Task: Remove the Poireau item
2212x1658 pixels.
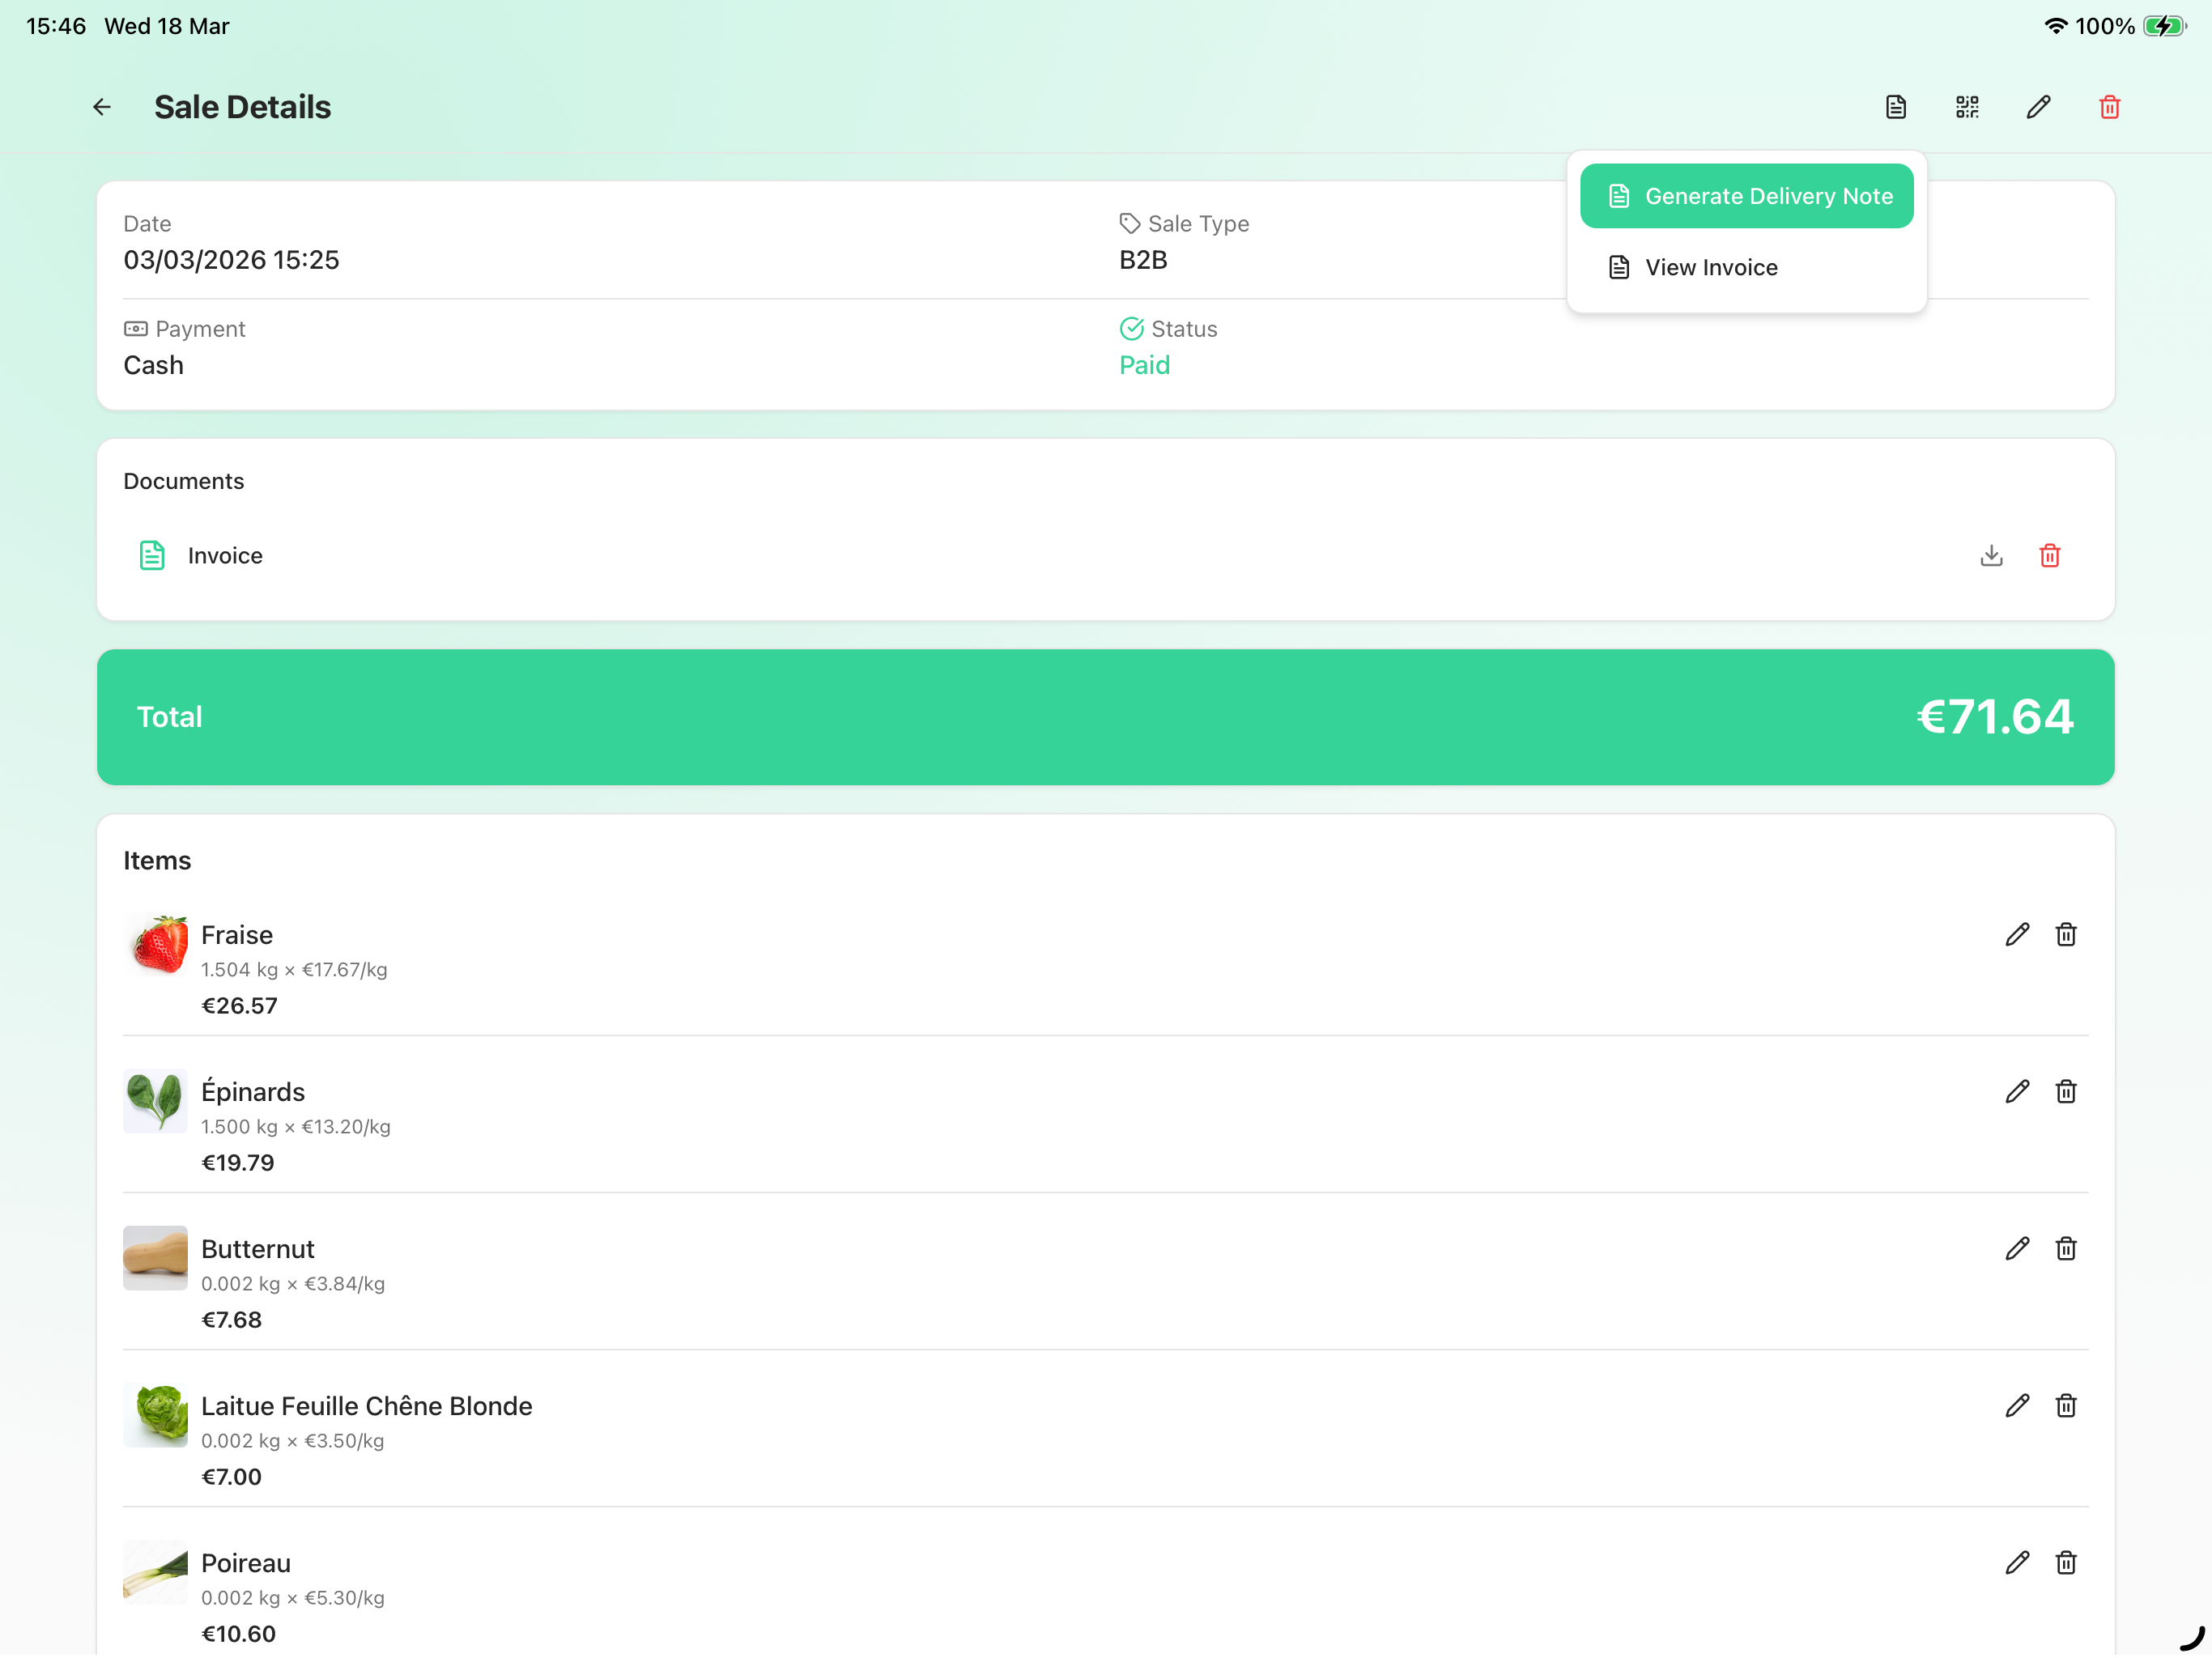Action: point(2065,1562)
